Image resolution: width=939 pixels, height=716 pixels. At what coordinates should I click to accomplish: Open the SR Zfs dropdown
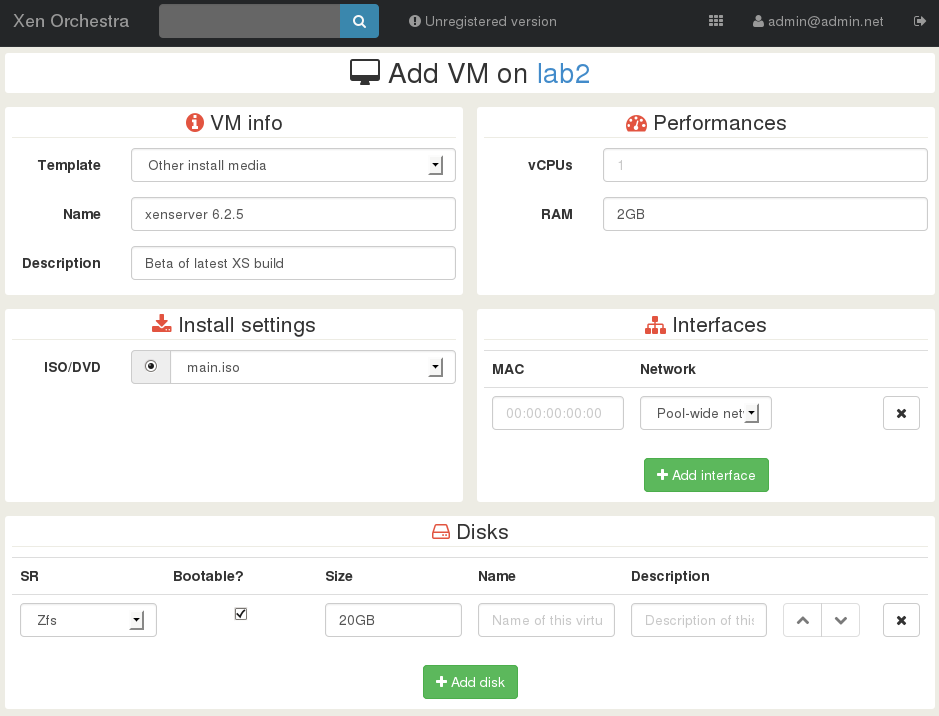tap(89, 620)
